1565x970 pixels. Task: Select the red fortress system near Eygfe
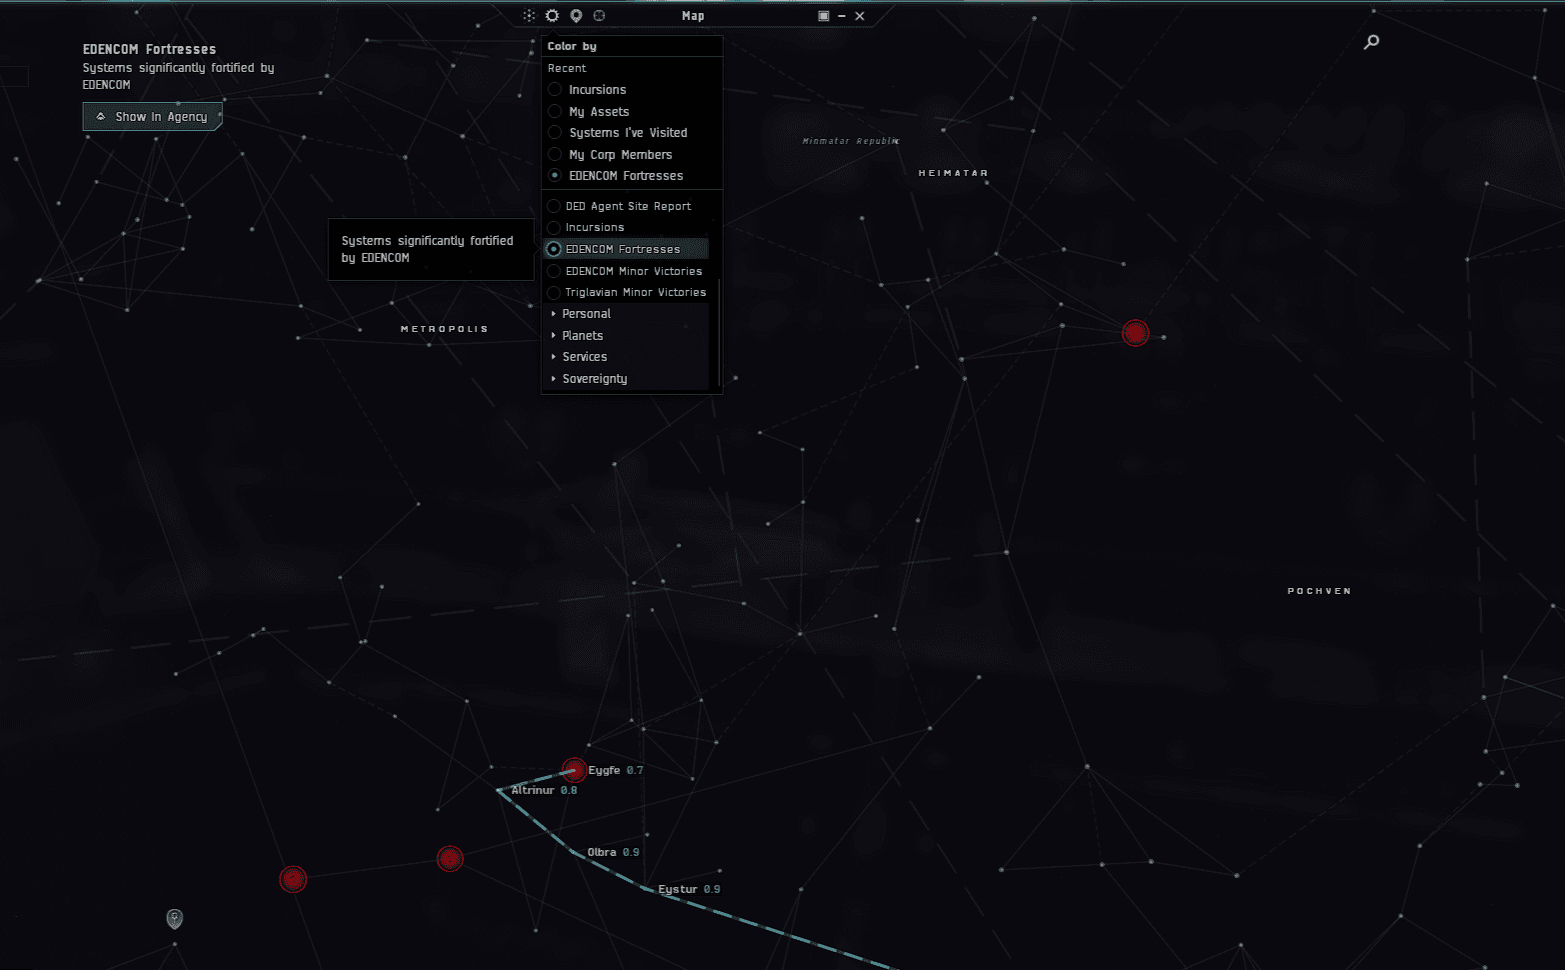[574, 769]
